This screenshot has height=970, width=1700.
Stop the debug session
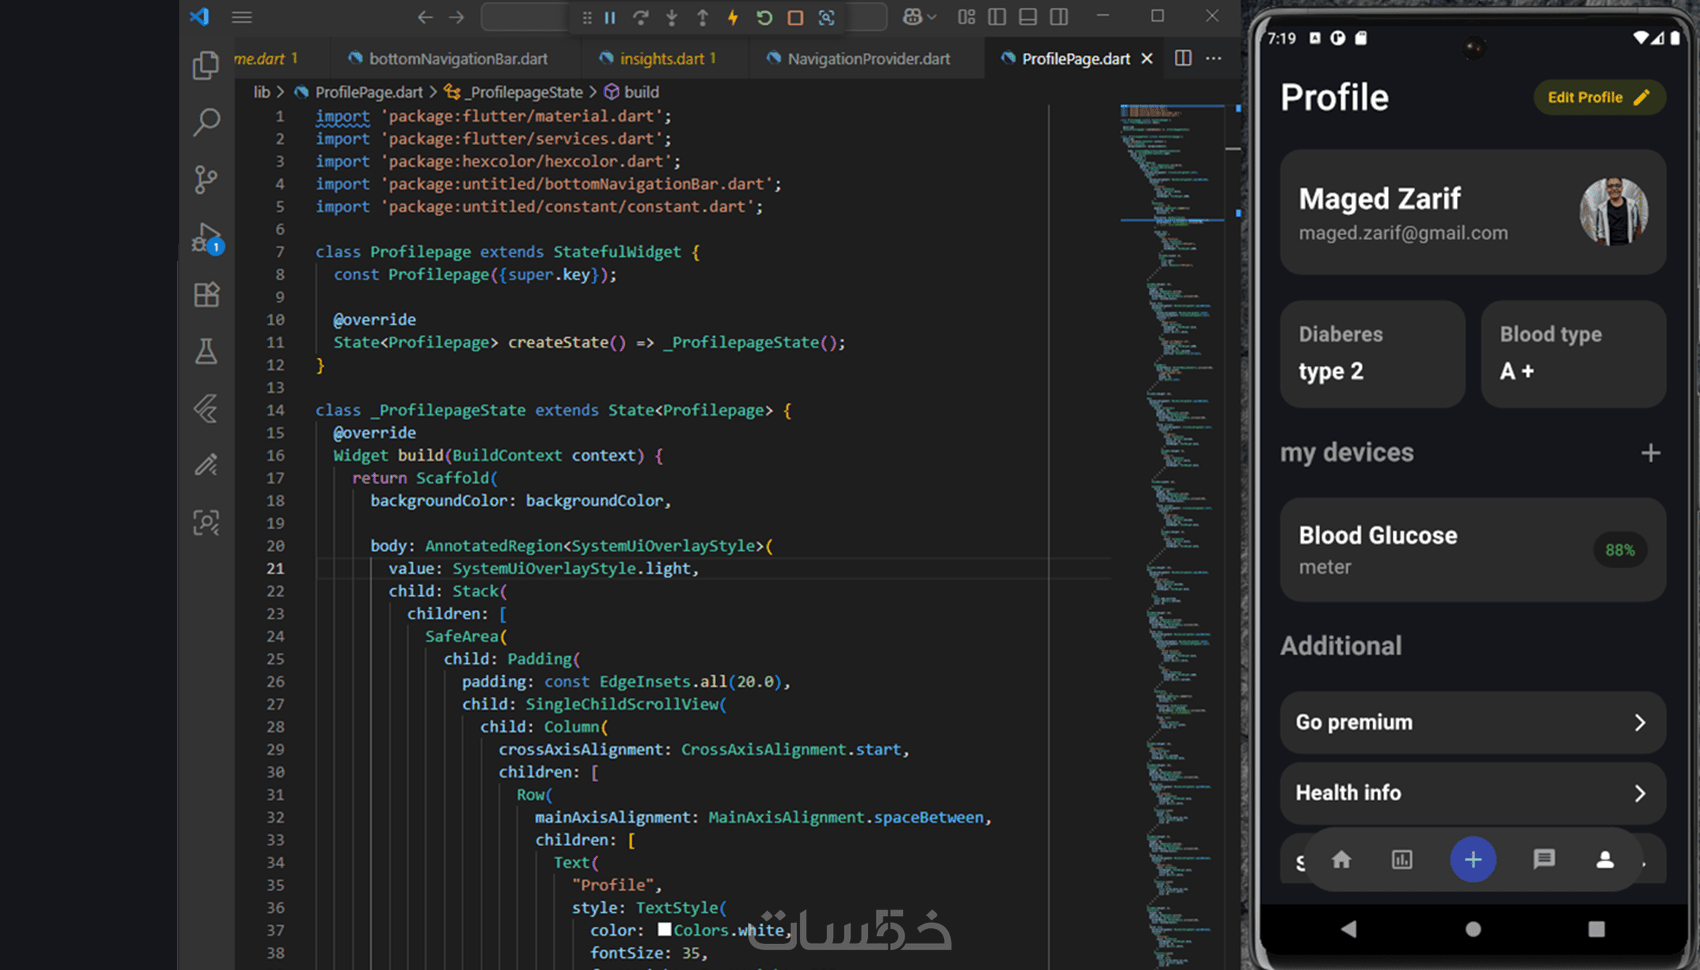click(795, 17)
